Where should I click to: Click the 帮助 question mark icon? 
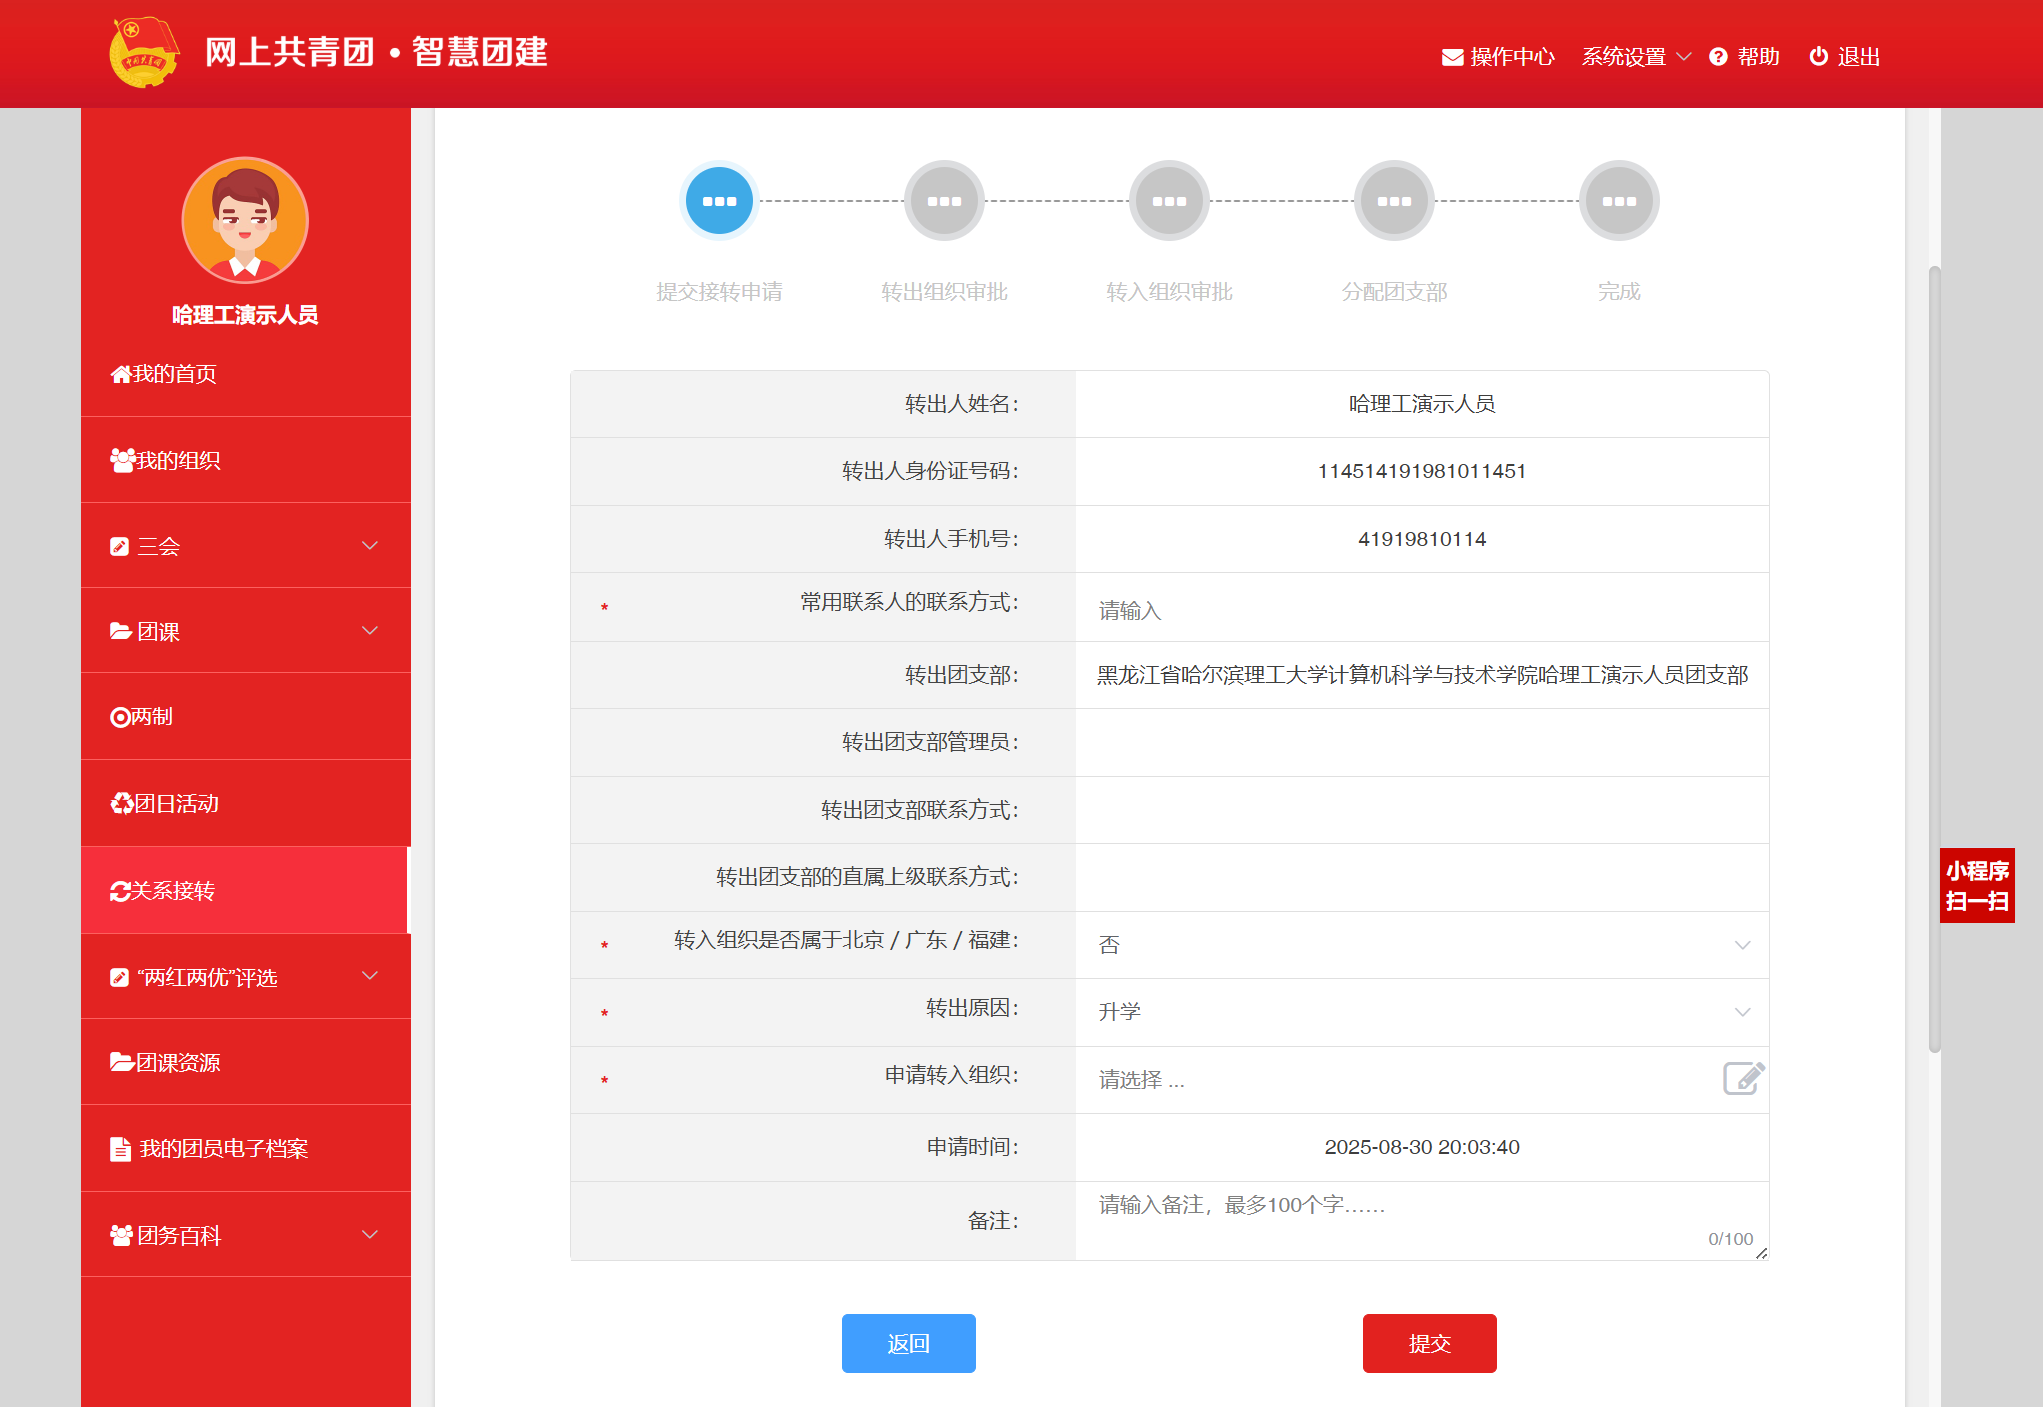click(1718, 57)
